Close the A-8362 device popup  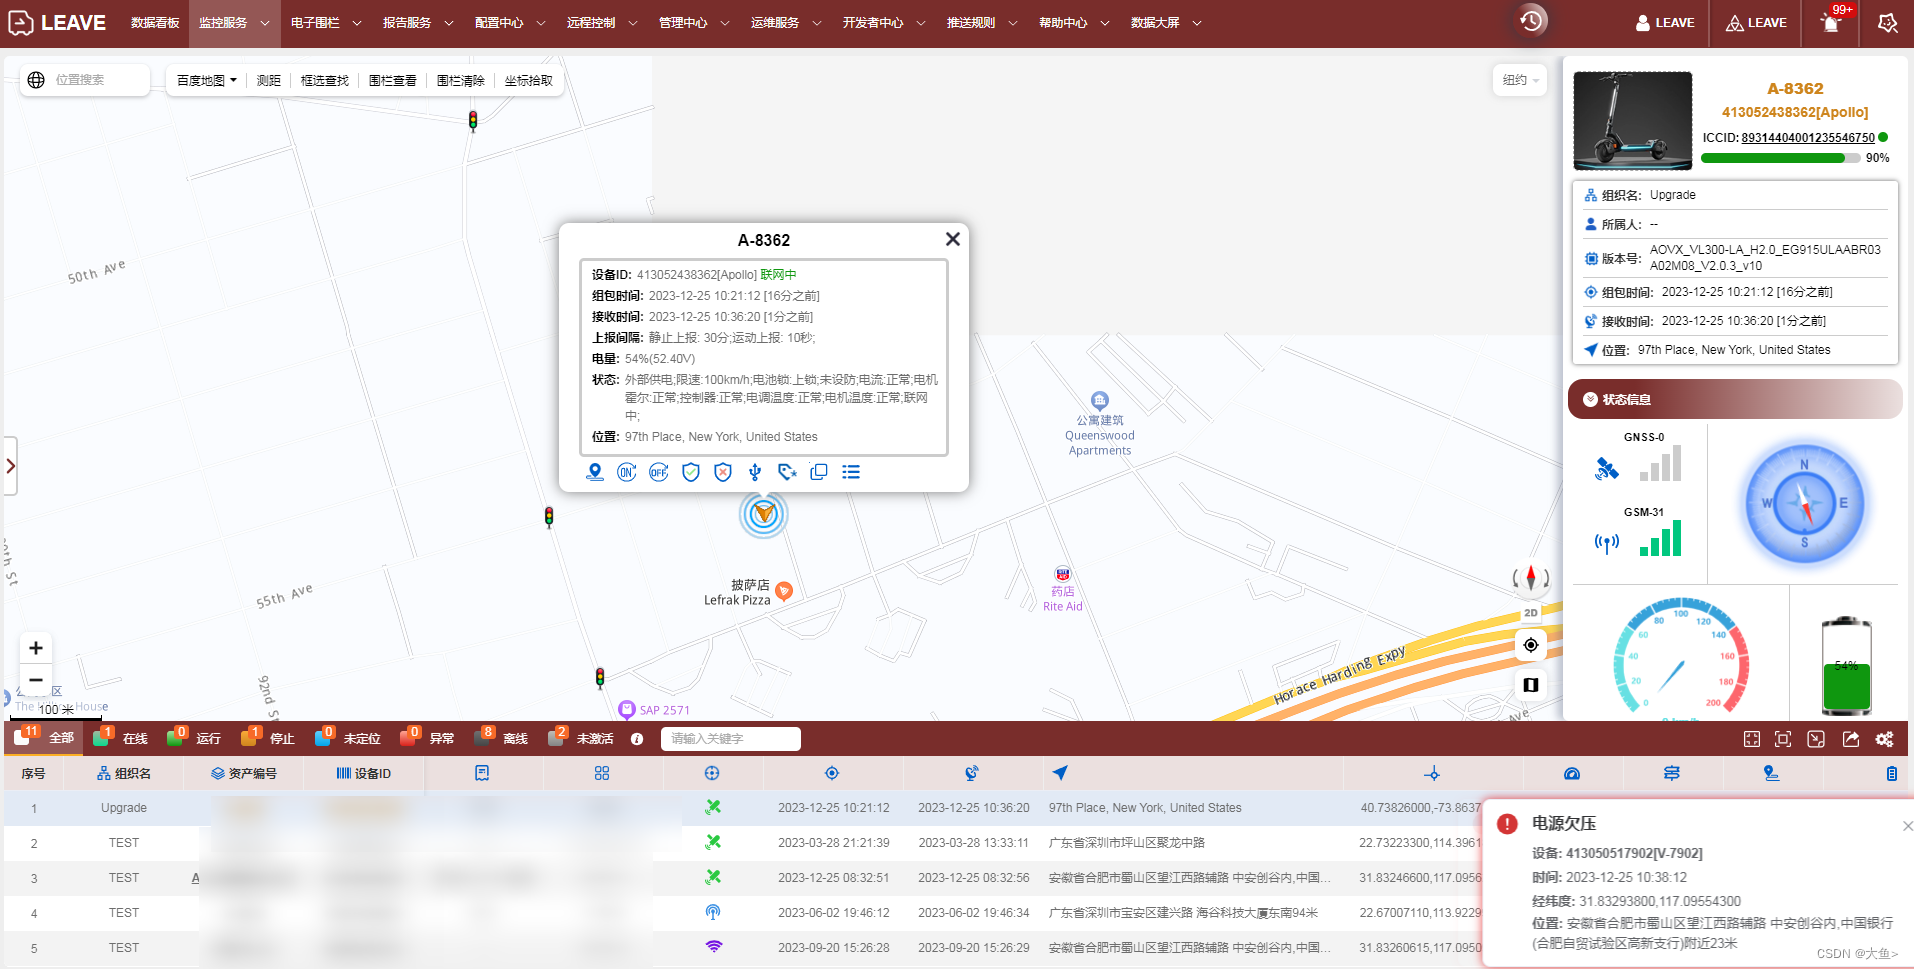coord(952,239)
